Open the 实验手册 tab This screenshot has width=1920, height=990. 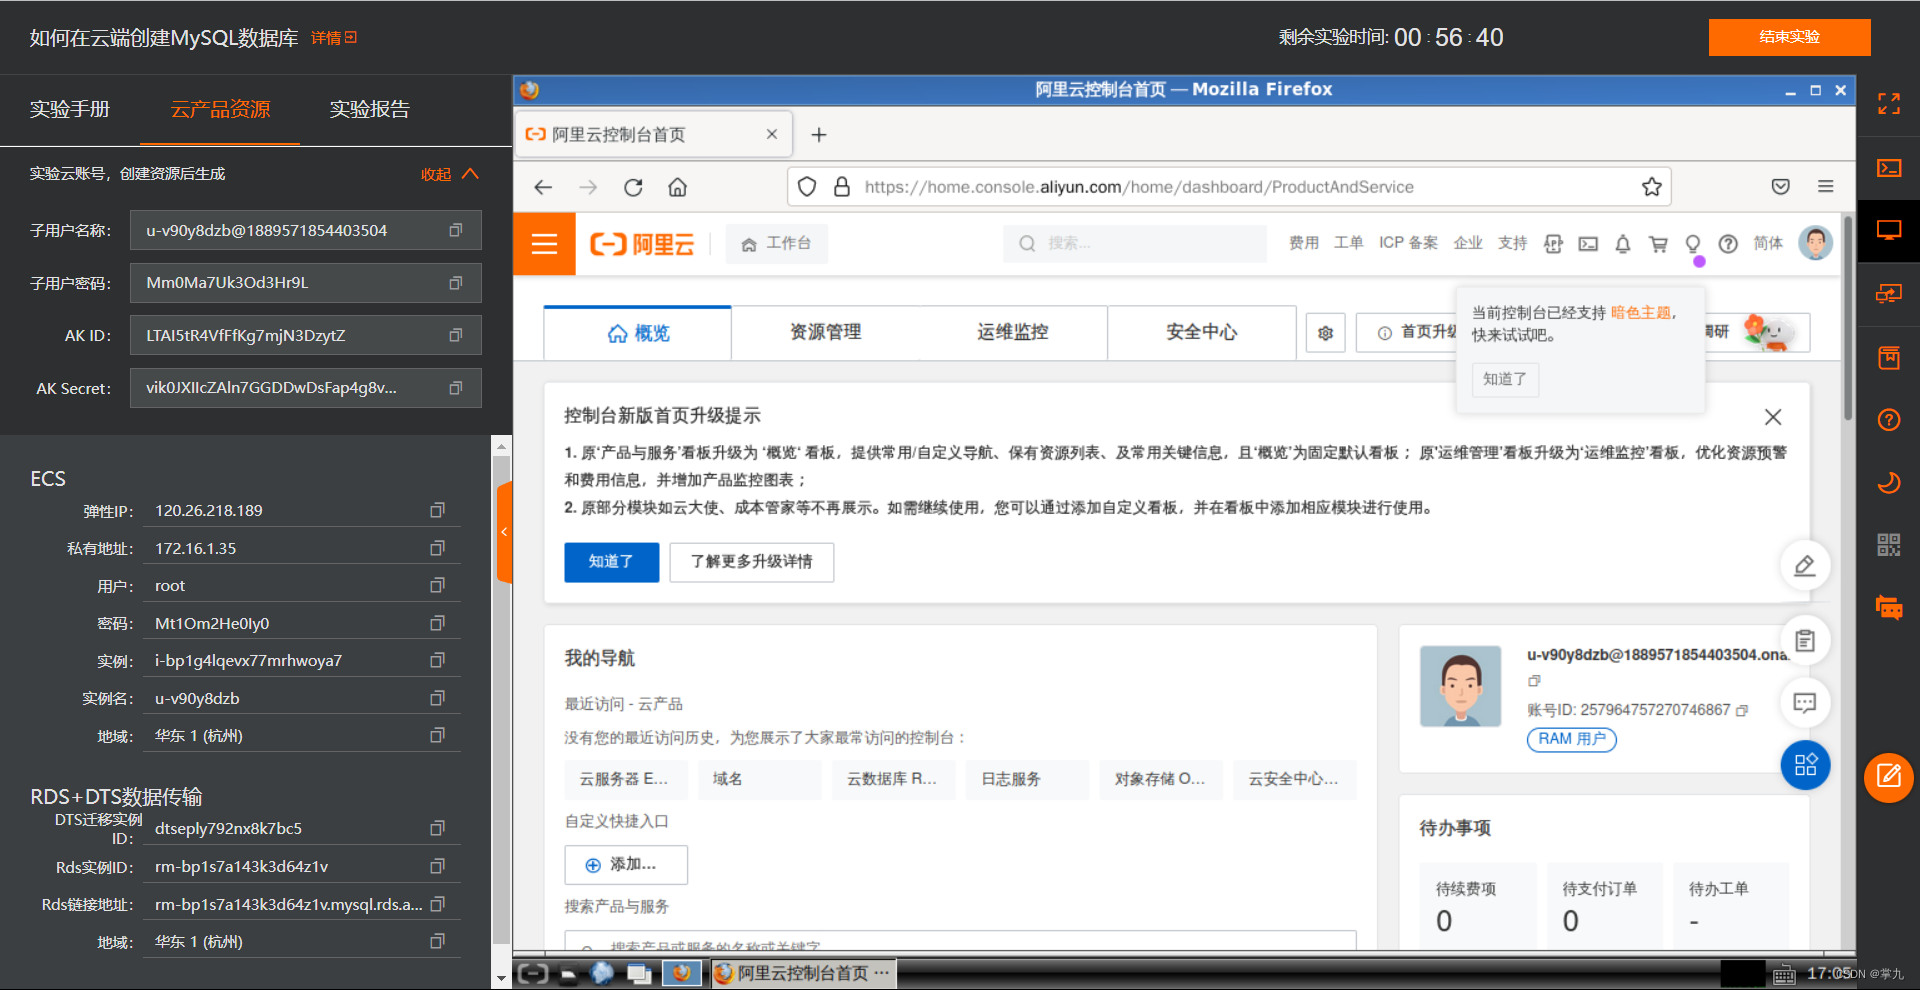(70, 109)
